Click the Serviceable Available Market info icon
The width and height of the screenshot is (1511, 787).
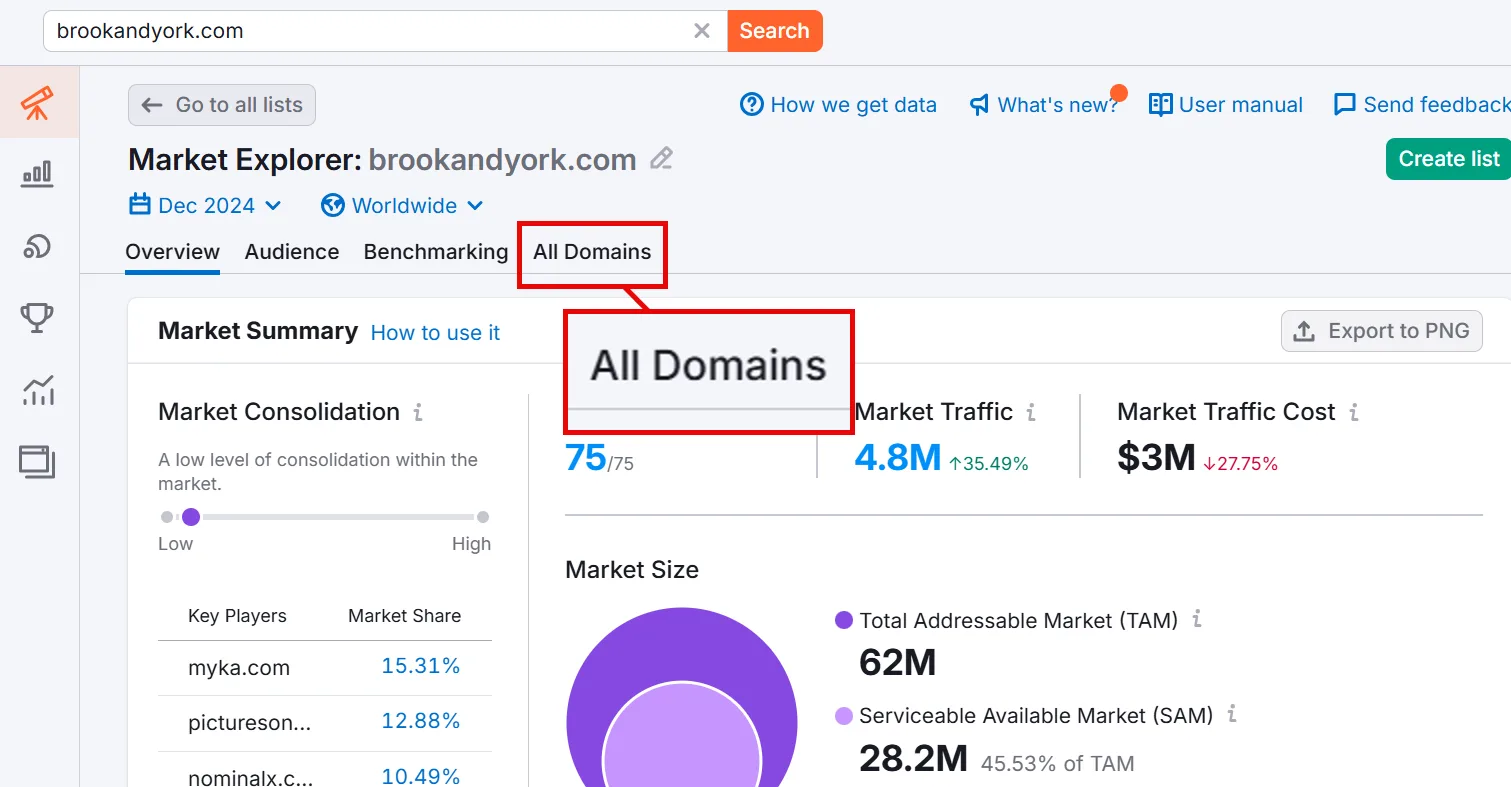pyautogui.click(x=1232, y=715)
